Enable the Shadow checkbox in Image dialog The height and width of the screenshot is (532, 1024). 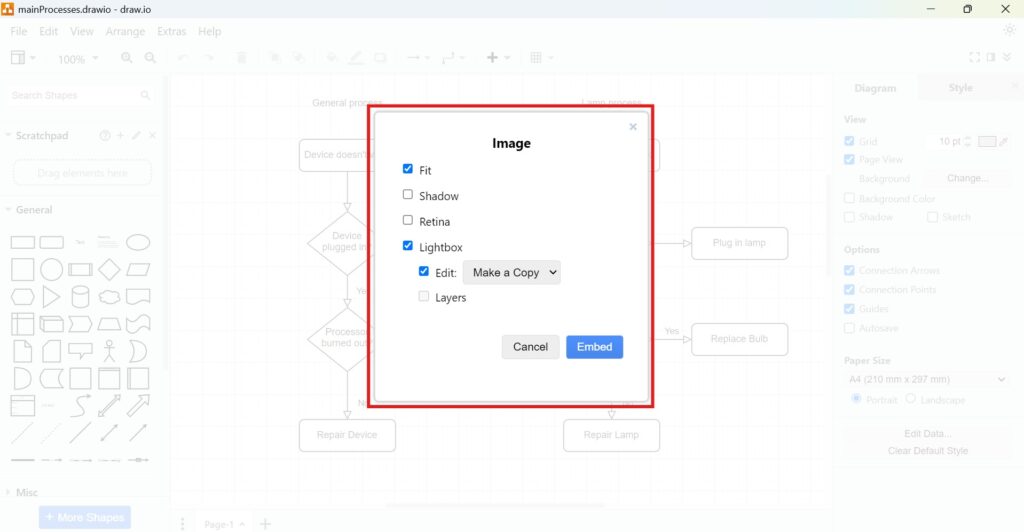click(x=408, y=195)
